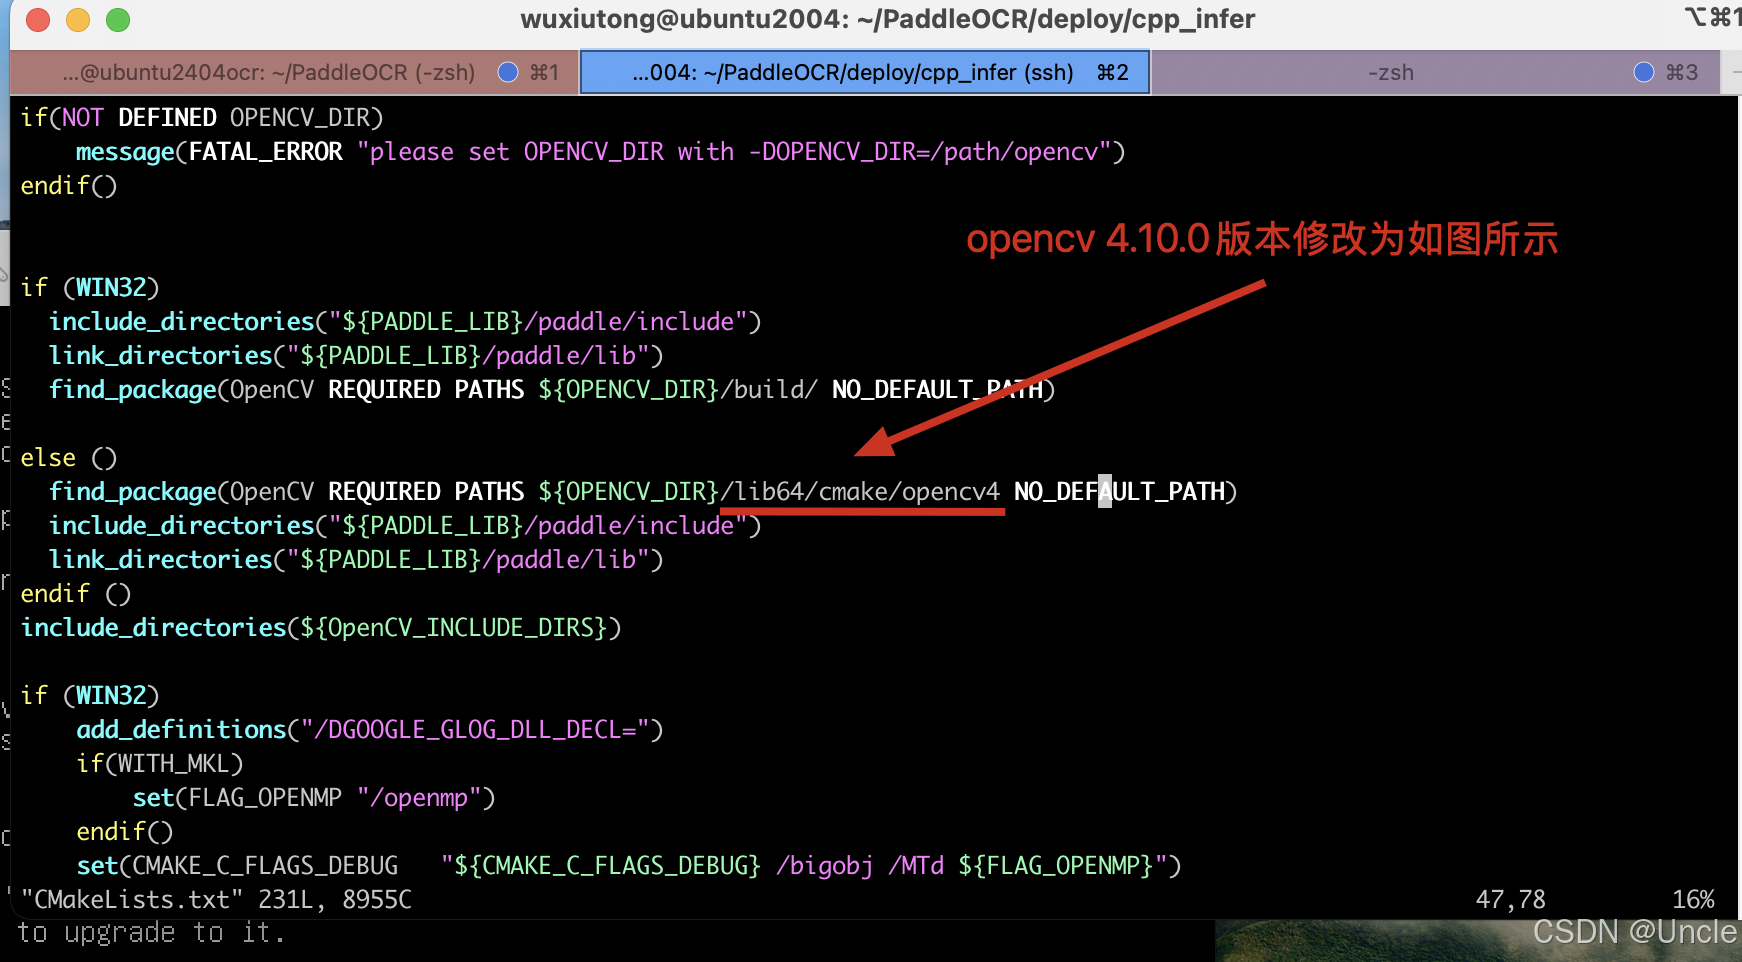This screenshot has width=1742, height=962.
Task: Click the cursor position indicator 47,78
Action: (x=1510, y=900)
